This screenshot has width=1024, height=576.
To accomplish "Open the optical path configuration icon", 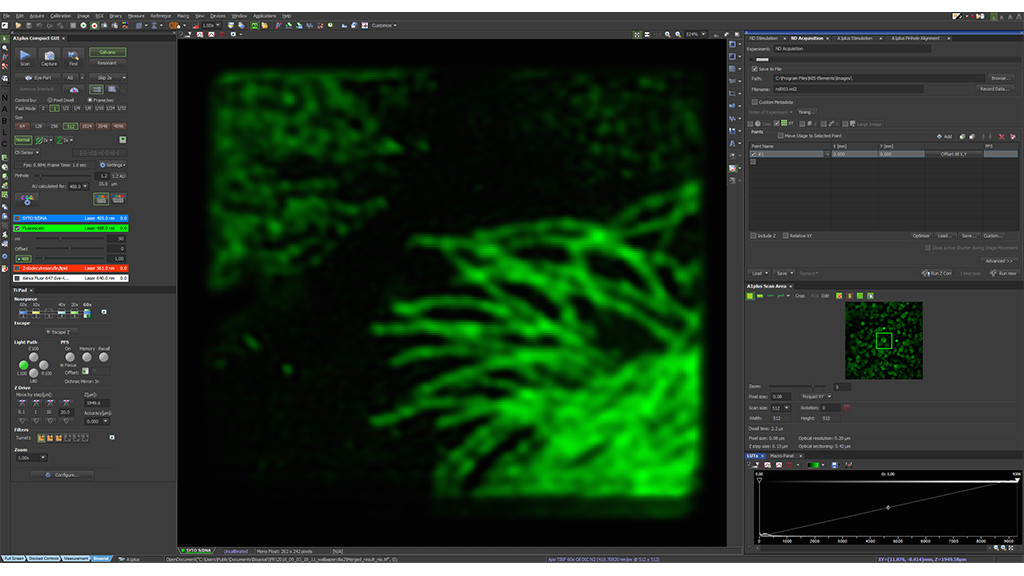I will [x=27, y=200].
